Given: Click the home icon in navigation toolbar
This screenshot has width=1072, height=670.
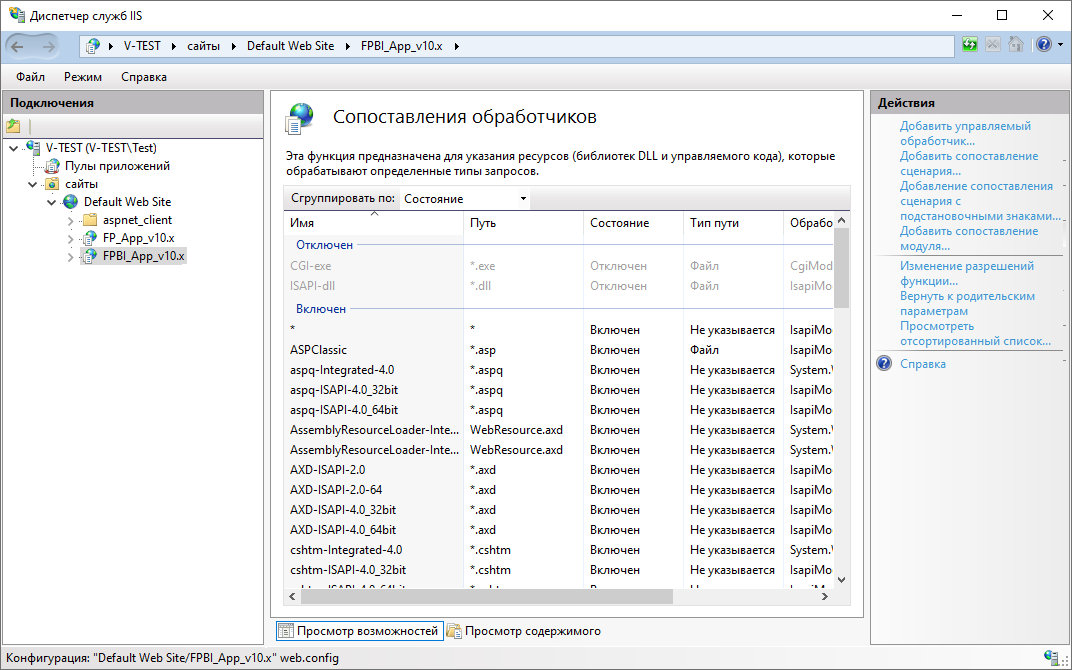Looking at the screenshot, I should click(1015, 45).
